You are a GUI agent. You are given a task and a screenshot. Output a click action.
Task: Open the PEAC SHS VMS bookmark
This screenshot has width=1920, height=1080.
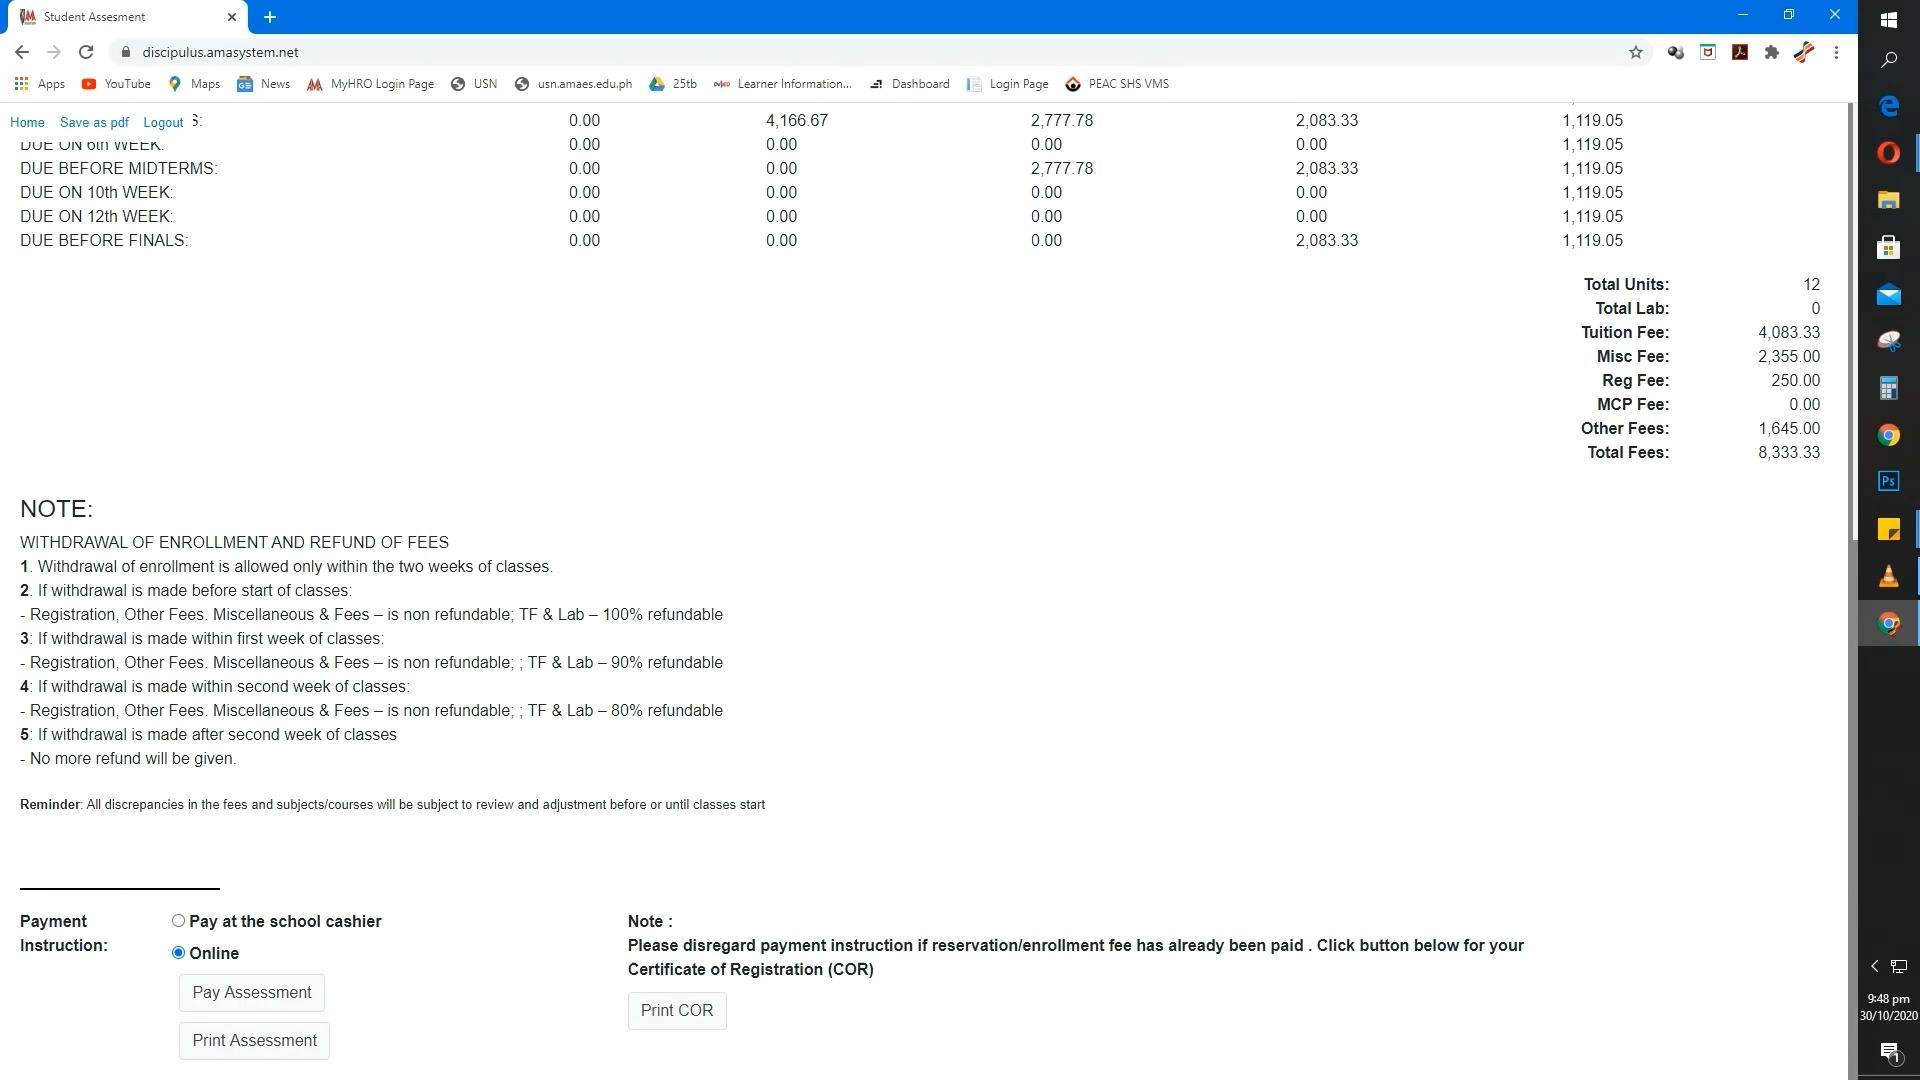[1117, 84]
